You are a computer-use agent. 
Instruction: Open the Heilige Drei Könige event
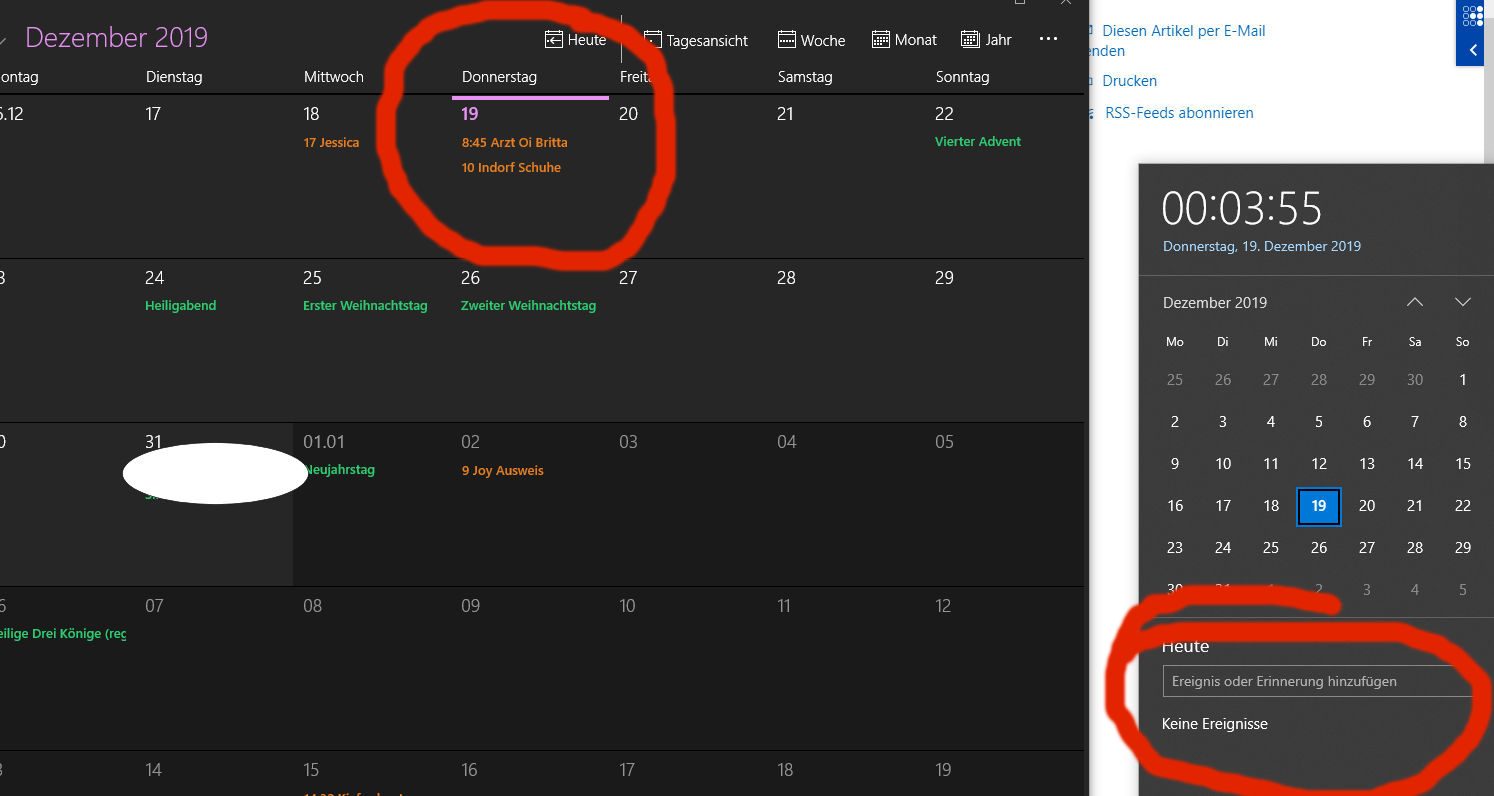(x=63, y=634)
